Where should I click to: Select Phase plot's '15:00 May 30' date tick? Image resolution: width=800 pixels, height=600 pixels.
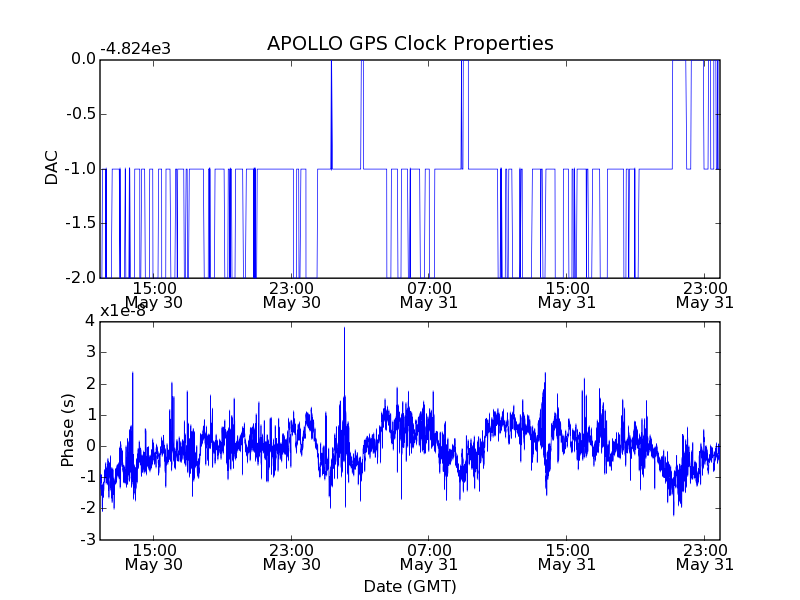154,557
